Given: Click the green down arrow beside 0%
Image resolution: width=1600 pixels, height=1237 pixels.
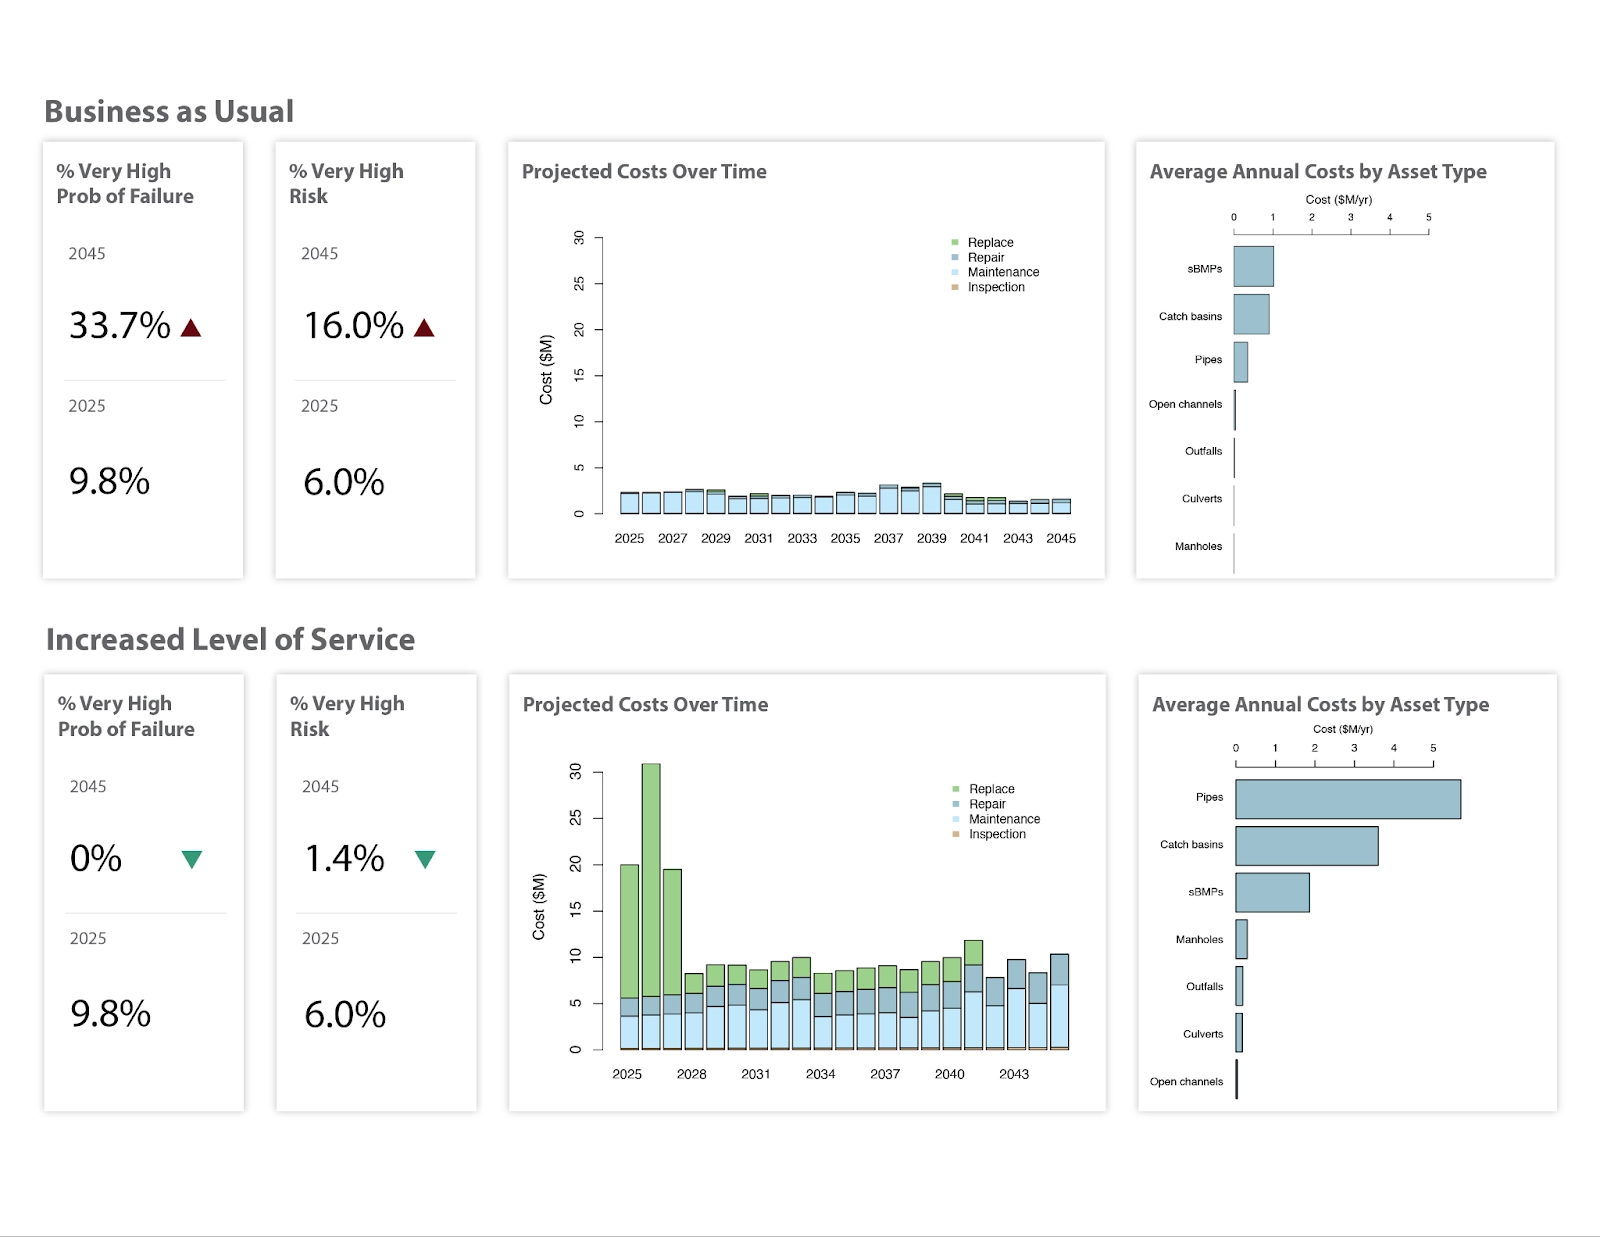Looking at the screenshot, I should coord(192,859).
